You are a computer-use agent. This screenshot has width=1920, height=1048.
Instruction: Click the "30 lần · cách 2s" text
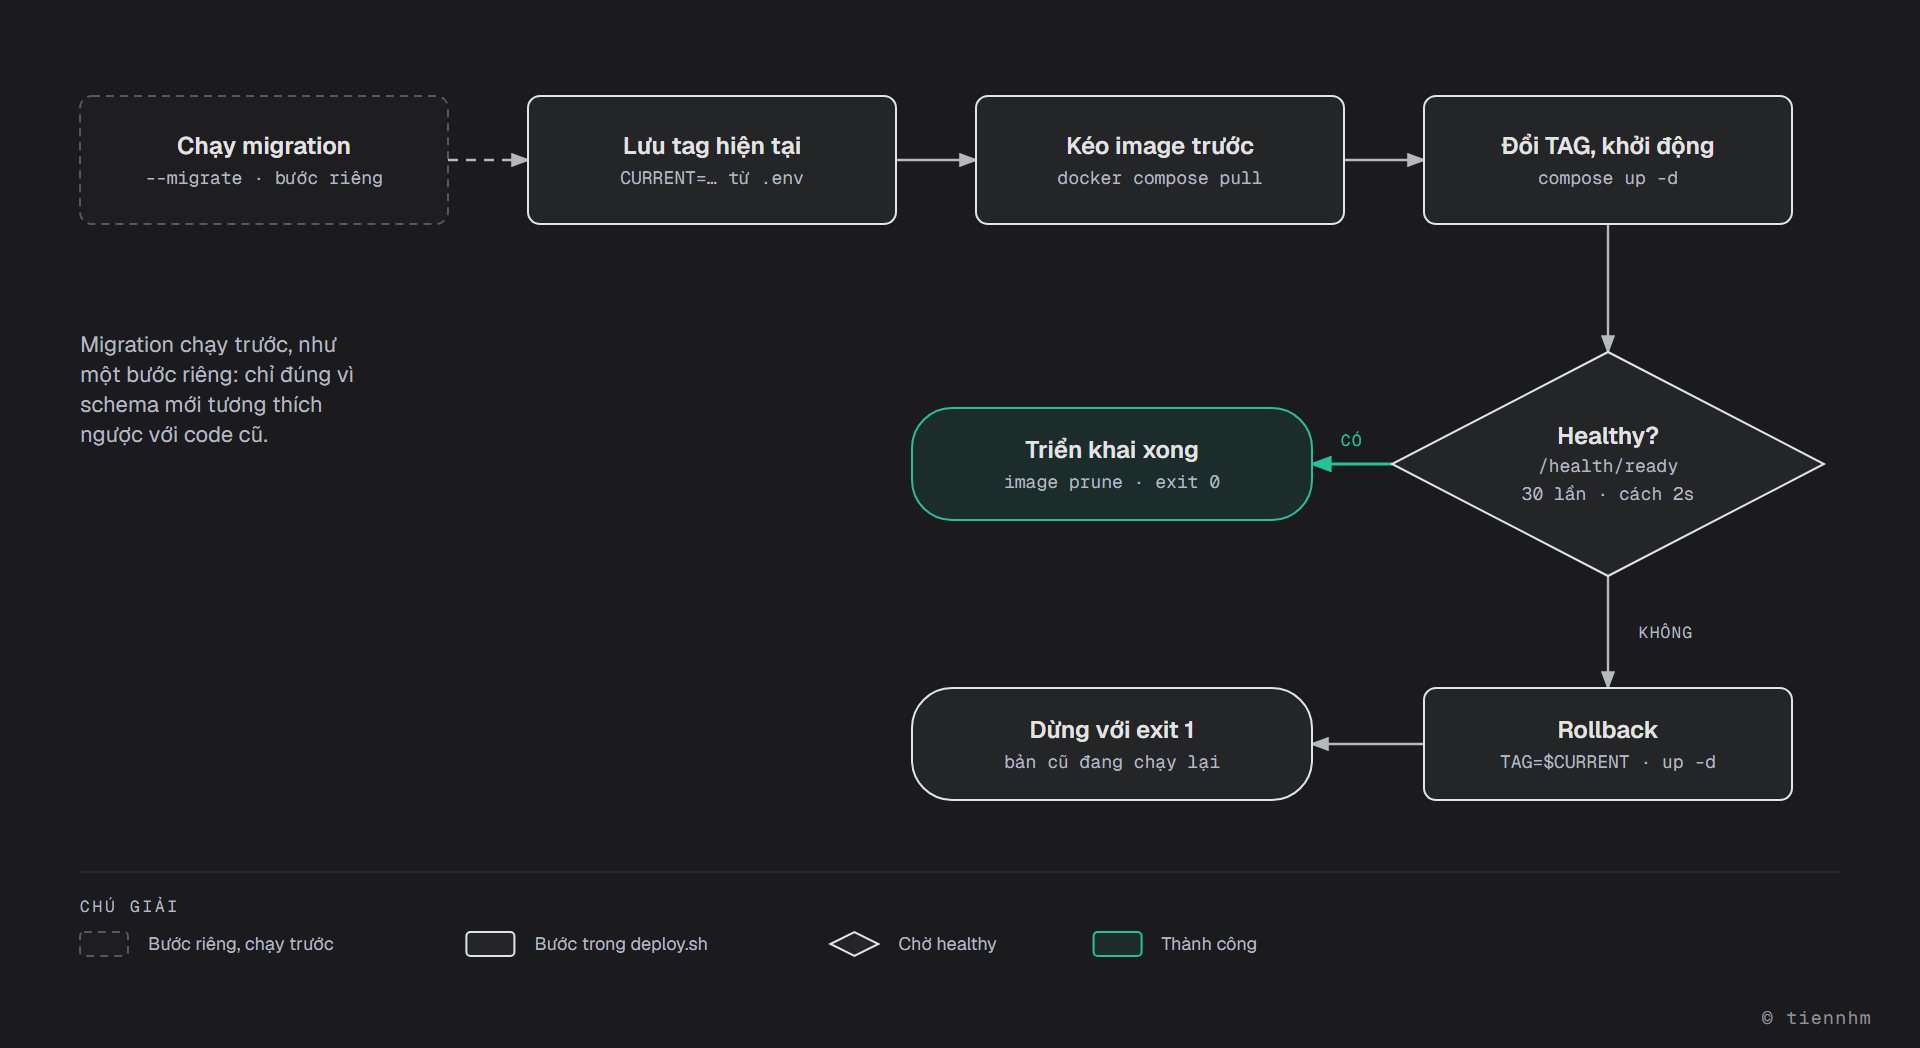click(1608, 494)
